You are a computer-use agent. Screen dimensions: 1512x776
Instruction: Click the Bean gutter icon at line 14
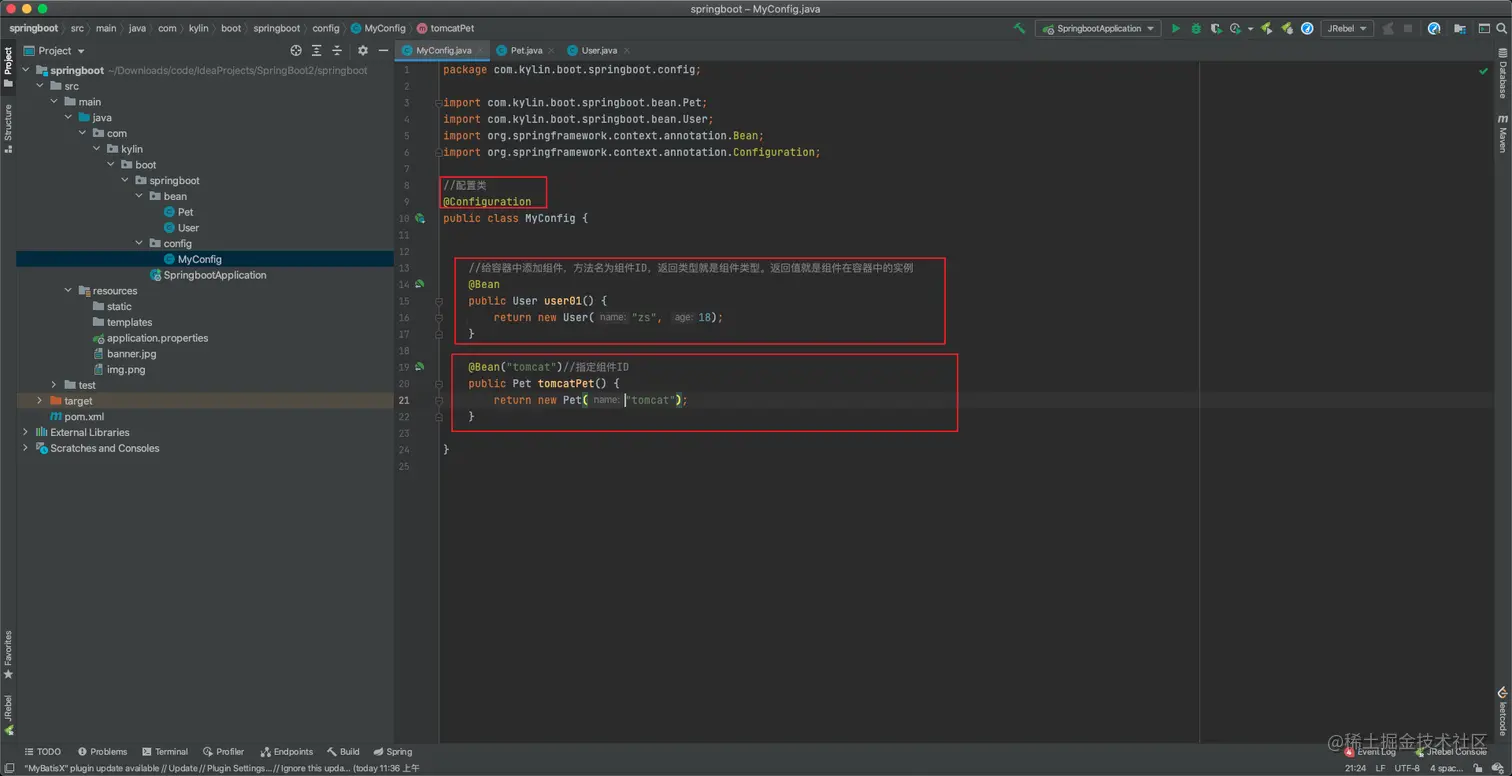(420, 284)
